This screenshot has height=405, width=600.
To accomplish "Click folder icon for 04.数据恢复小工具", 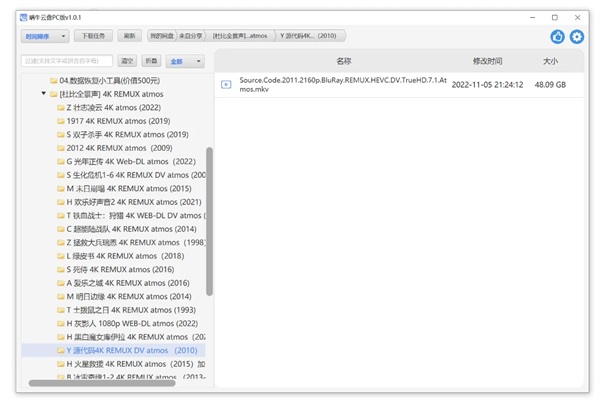I will 53,80.
